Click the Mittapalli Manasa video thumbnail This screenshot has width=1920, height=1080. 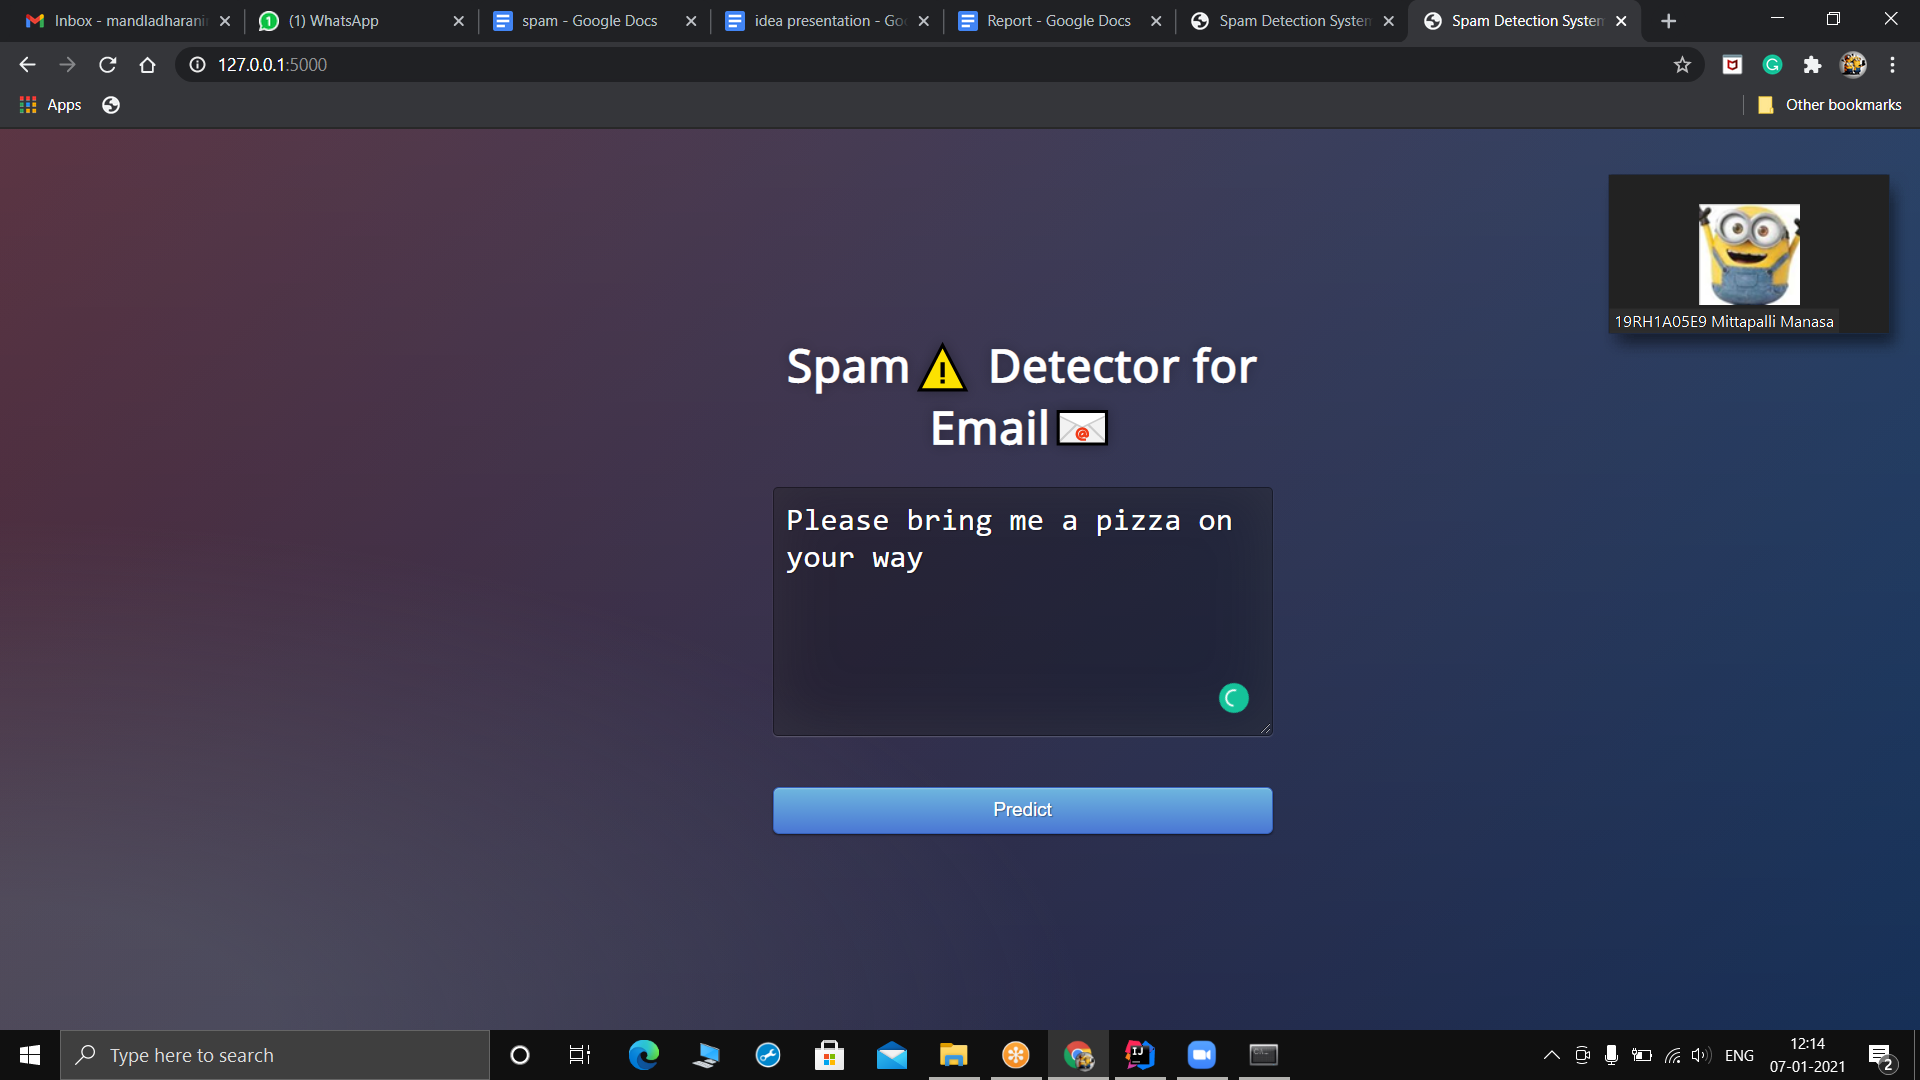[1748, 255]
